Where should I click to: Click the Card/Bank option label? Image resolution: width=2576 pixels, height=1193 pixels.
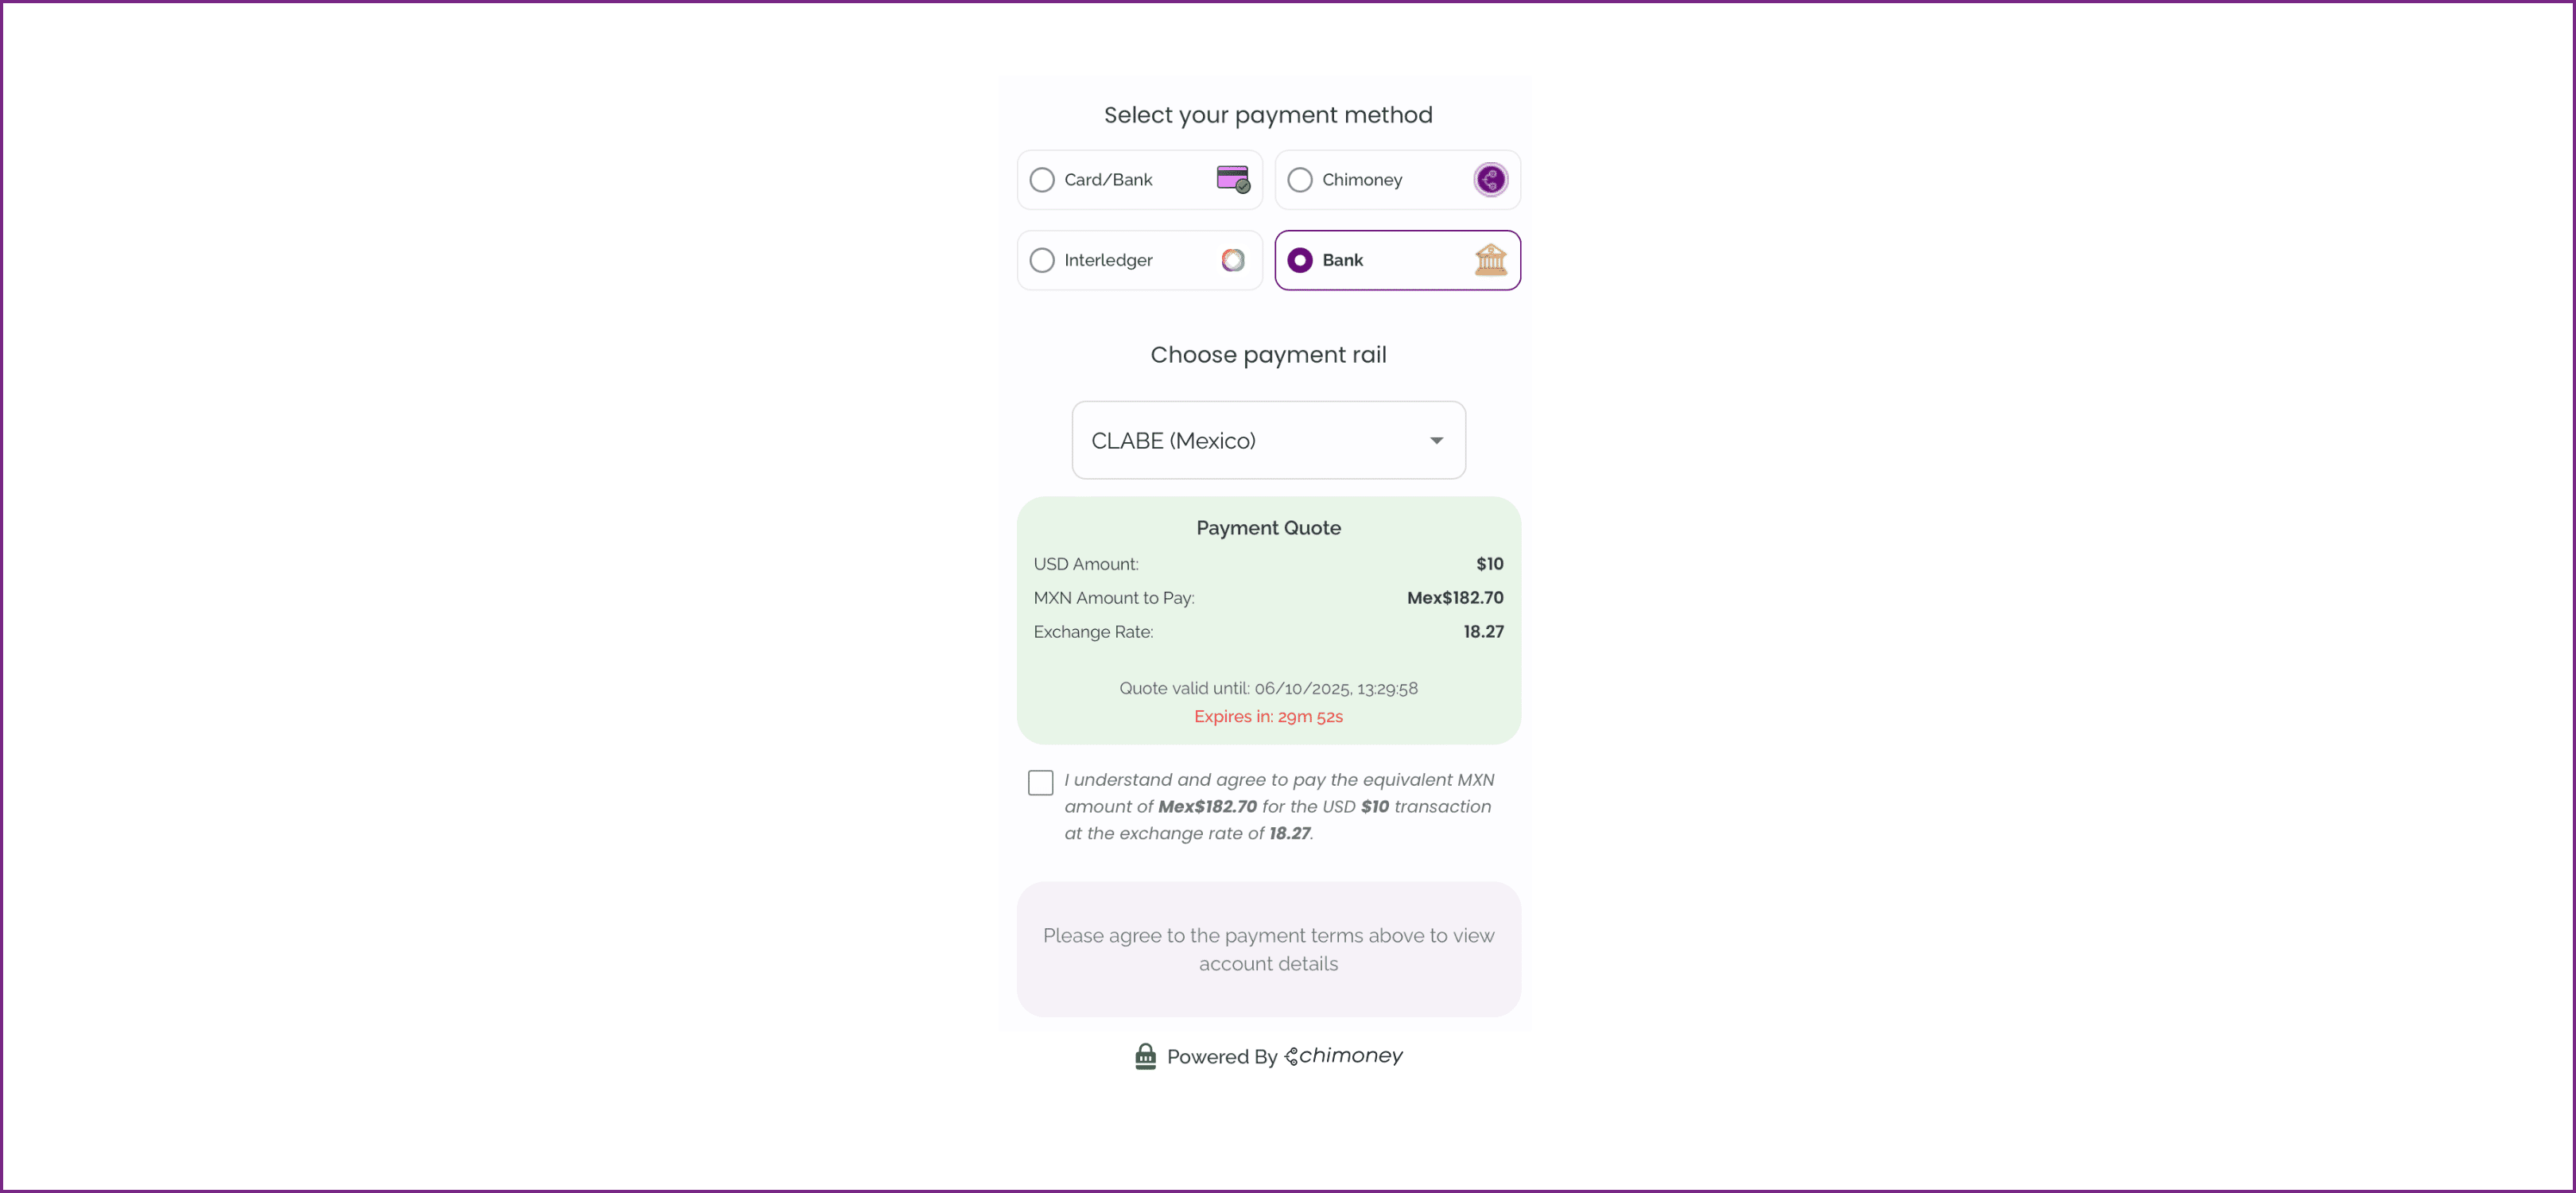tap(1108, 180)
